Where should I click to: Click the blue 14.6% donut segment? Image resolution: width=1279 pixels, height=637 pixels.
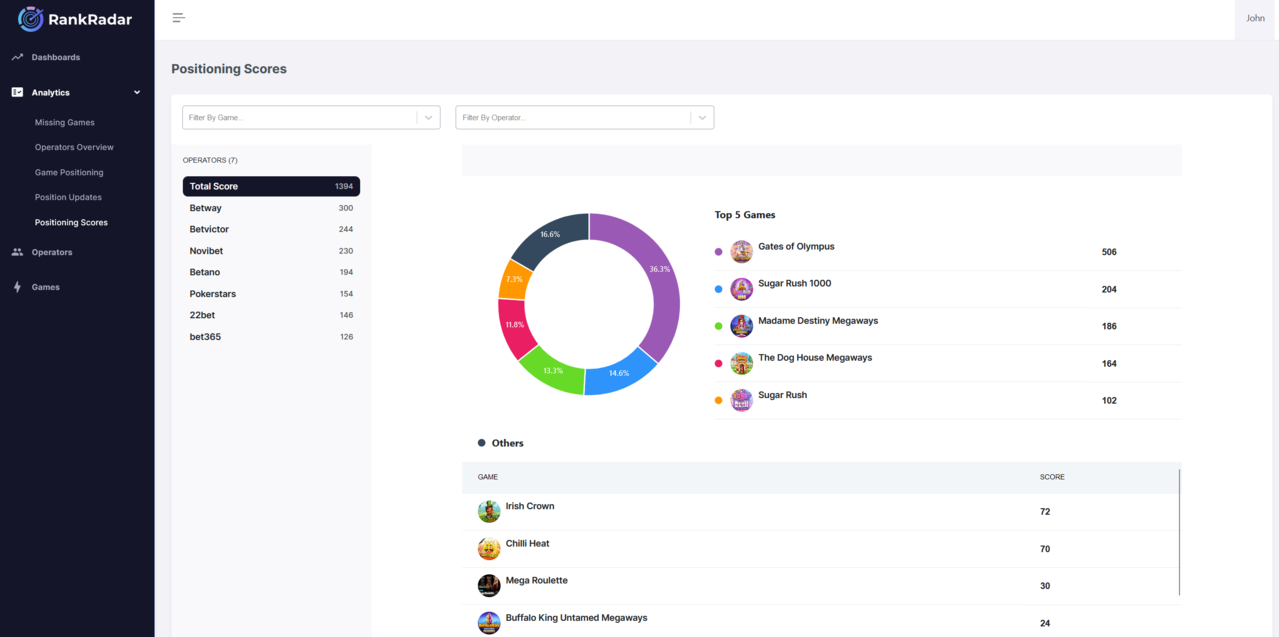click(619, 373)
